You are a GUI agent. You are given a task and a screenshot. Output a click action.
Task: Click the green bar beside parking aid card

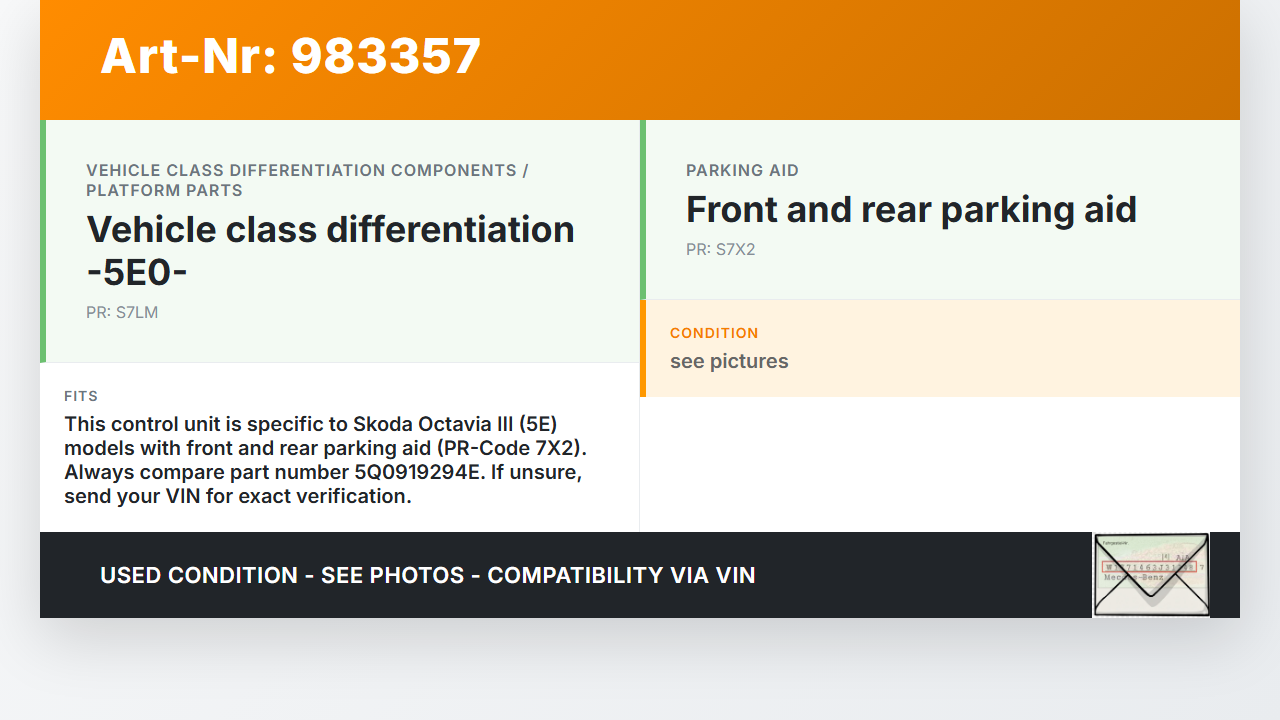[x=643, y=210]
